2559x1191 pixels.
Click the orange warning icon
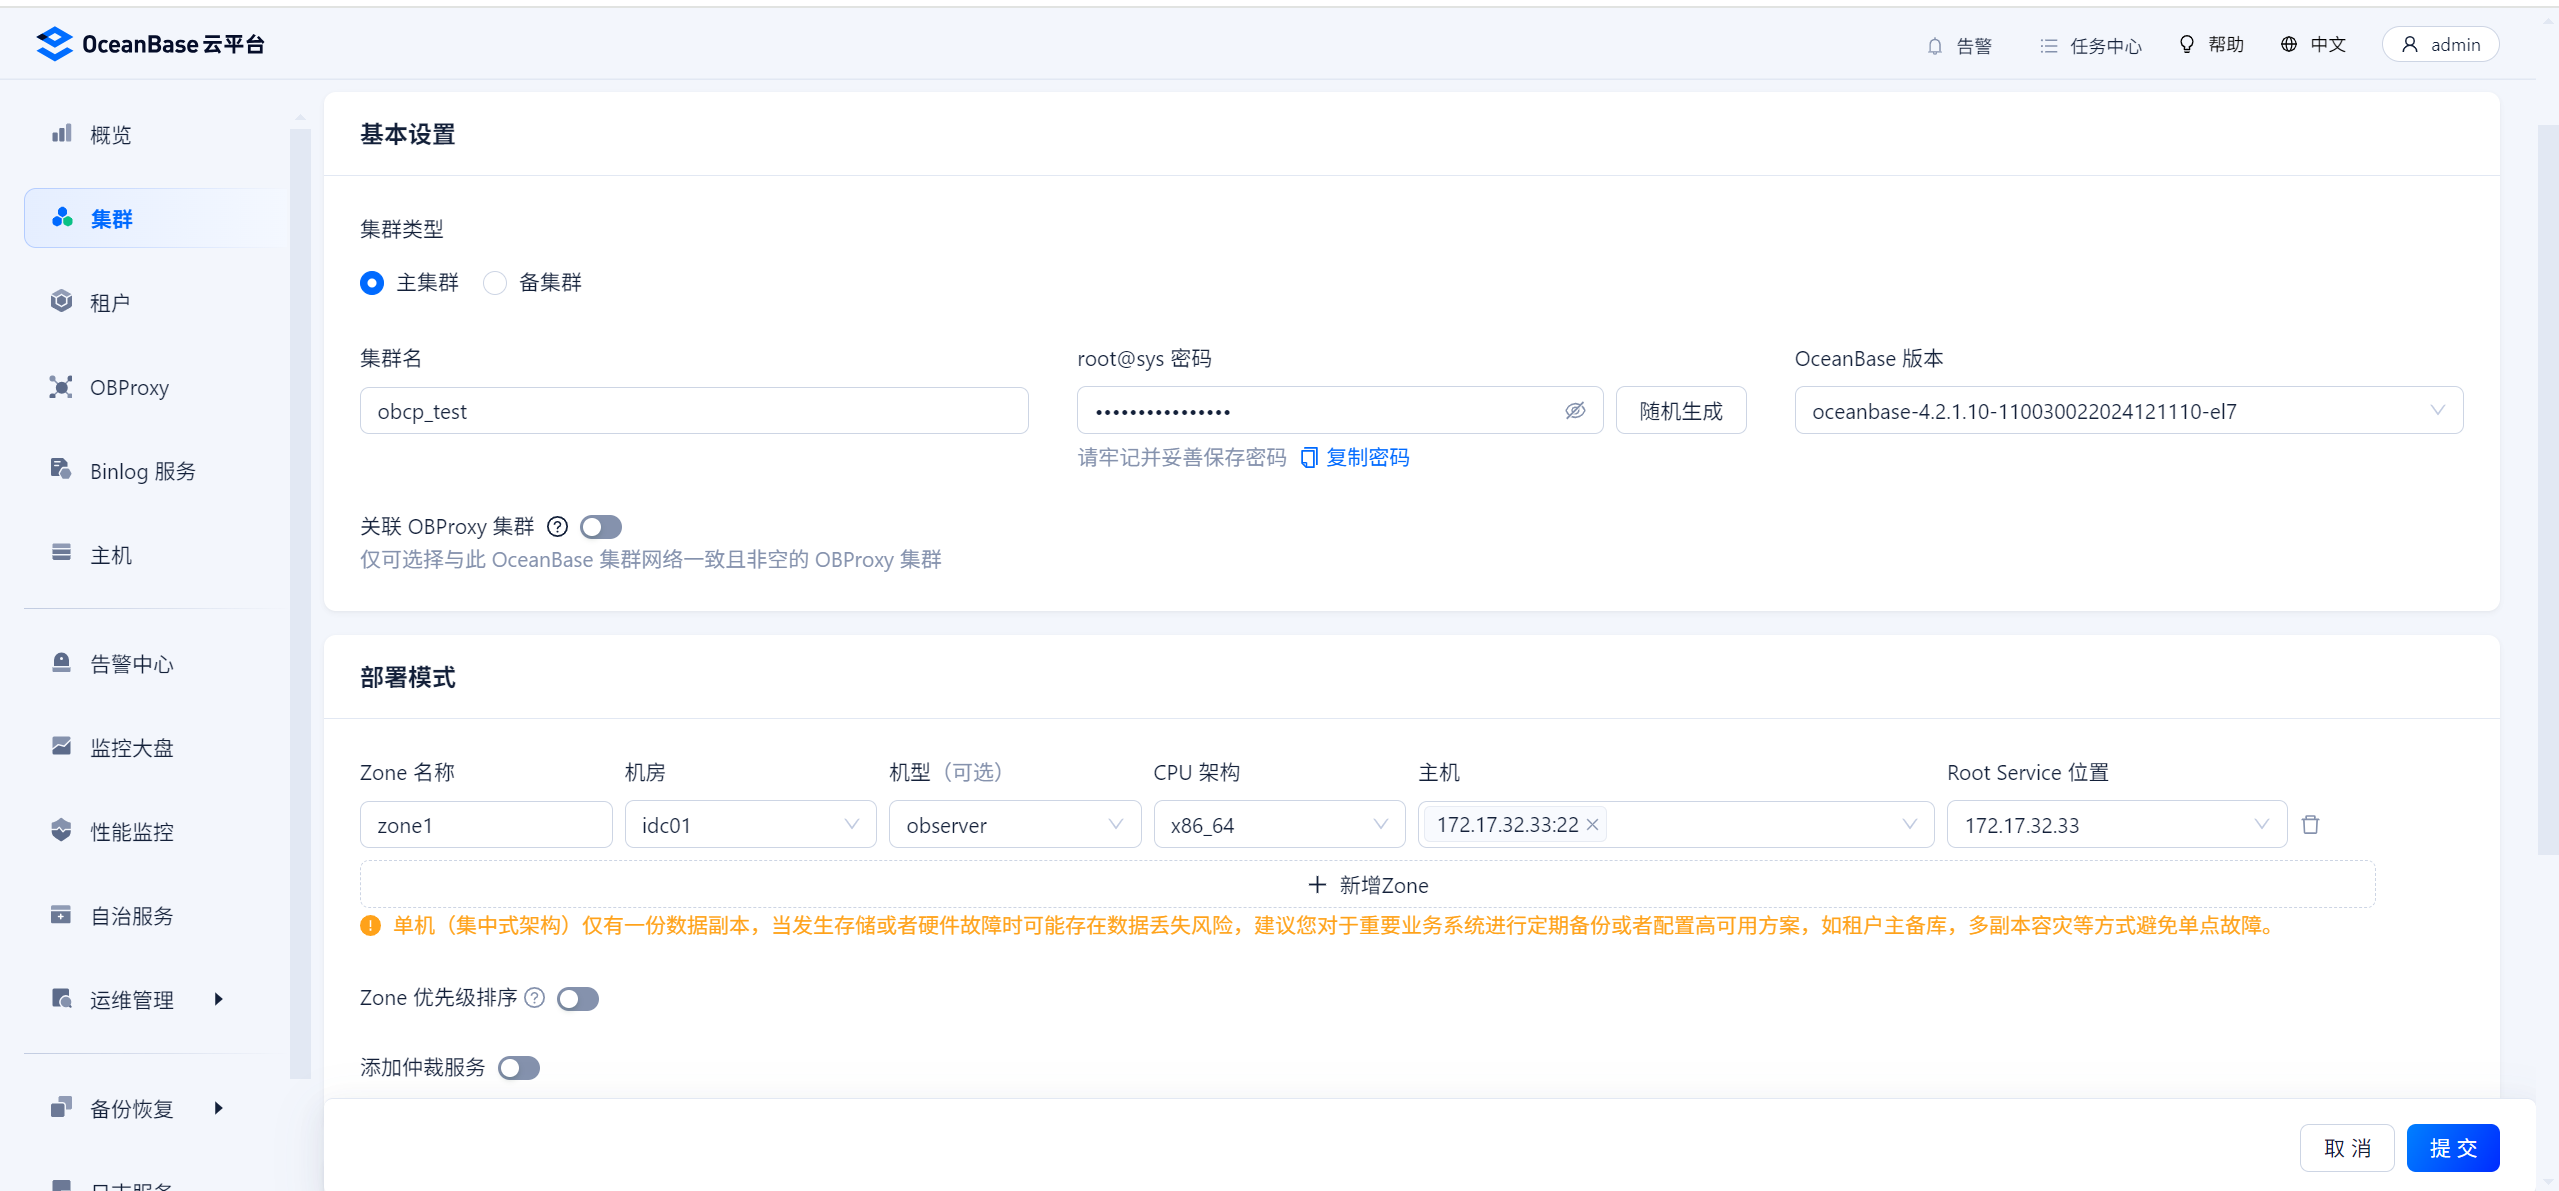[370, 926]
